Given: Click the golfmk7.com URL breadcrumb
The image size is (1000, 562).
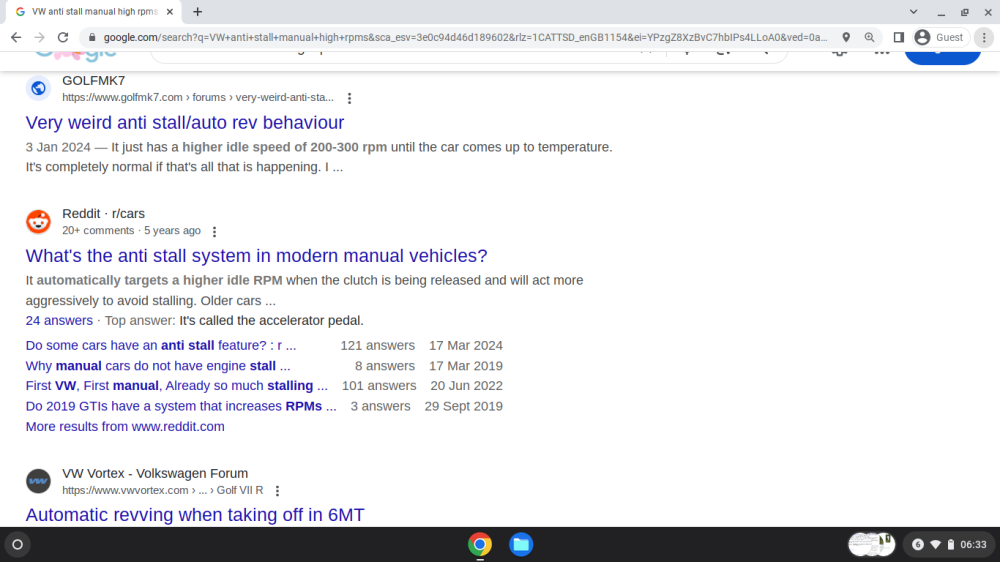Looking at the screenshot, I should pos(198,98).
